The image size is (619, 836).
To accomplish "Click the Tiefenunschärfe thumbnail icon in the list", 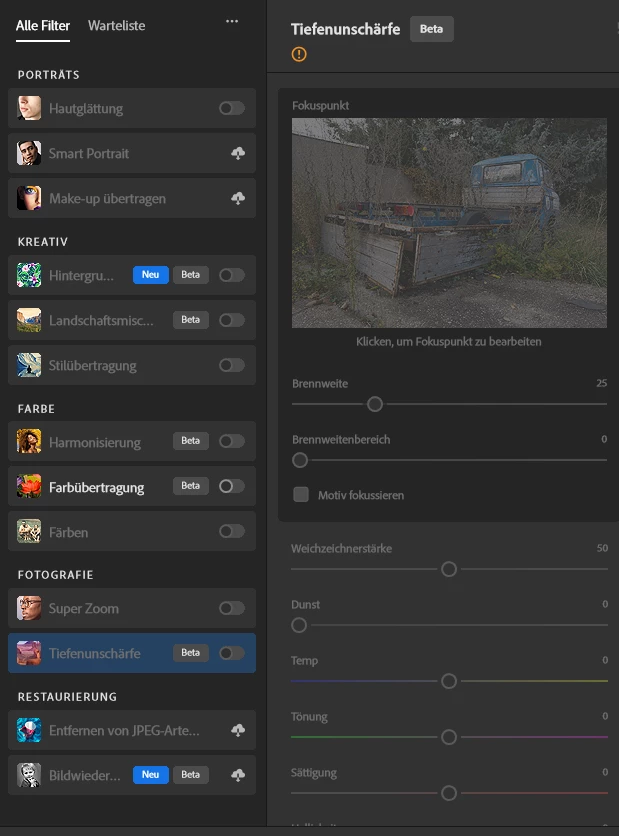I will (29, 653).
